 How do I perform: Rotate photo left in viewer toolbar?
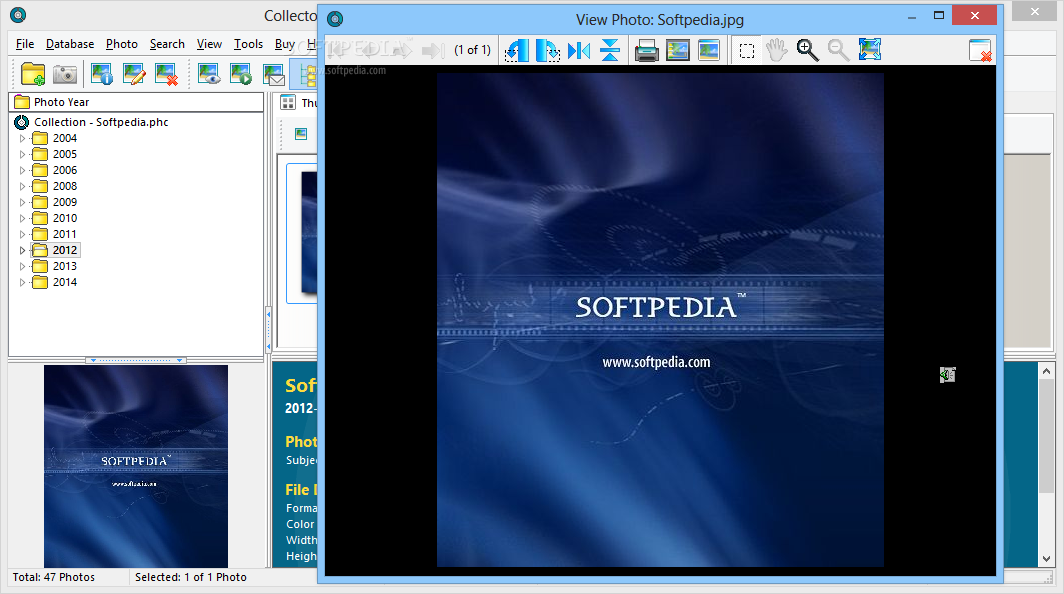click(516, 50)
